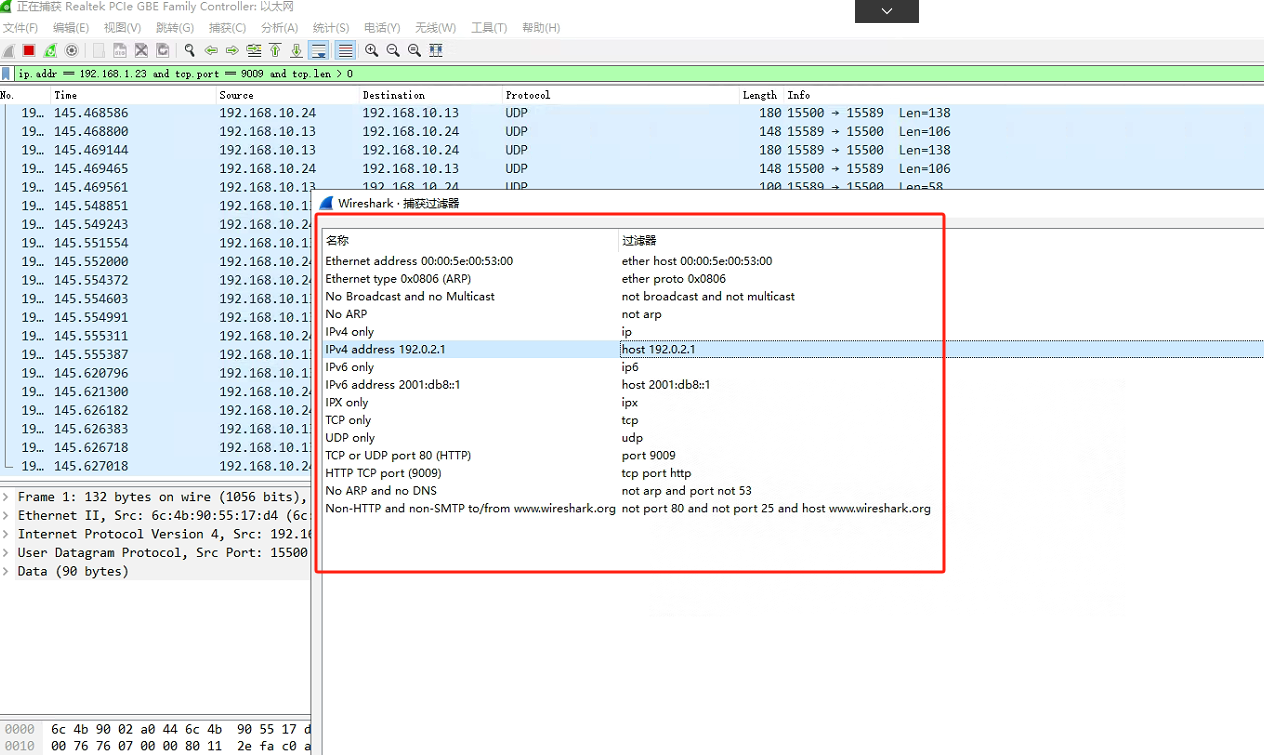Open the 统计(S) menu
This screenshot has width=1264, height=755.
pos(331,28)
